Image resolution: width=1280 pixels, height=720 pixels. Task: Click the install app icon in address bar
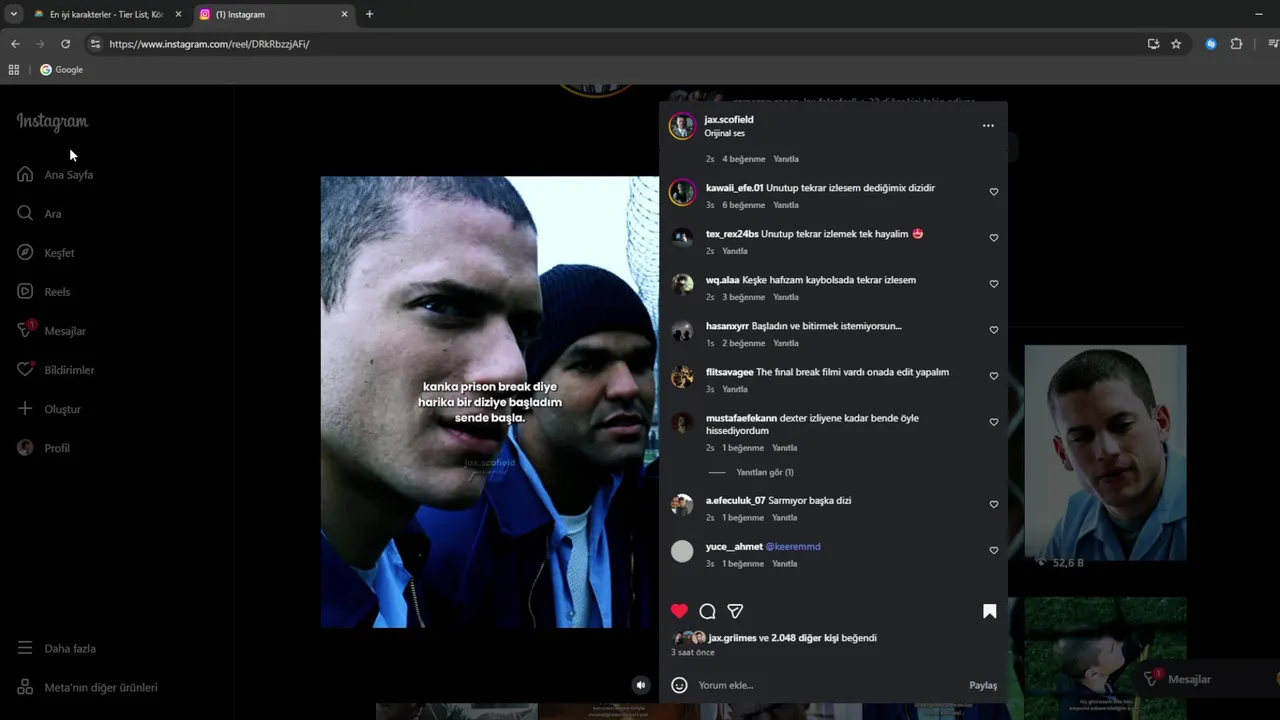coord(1153,44)
